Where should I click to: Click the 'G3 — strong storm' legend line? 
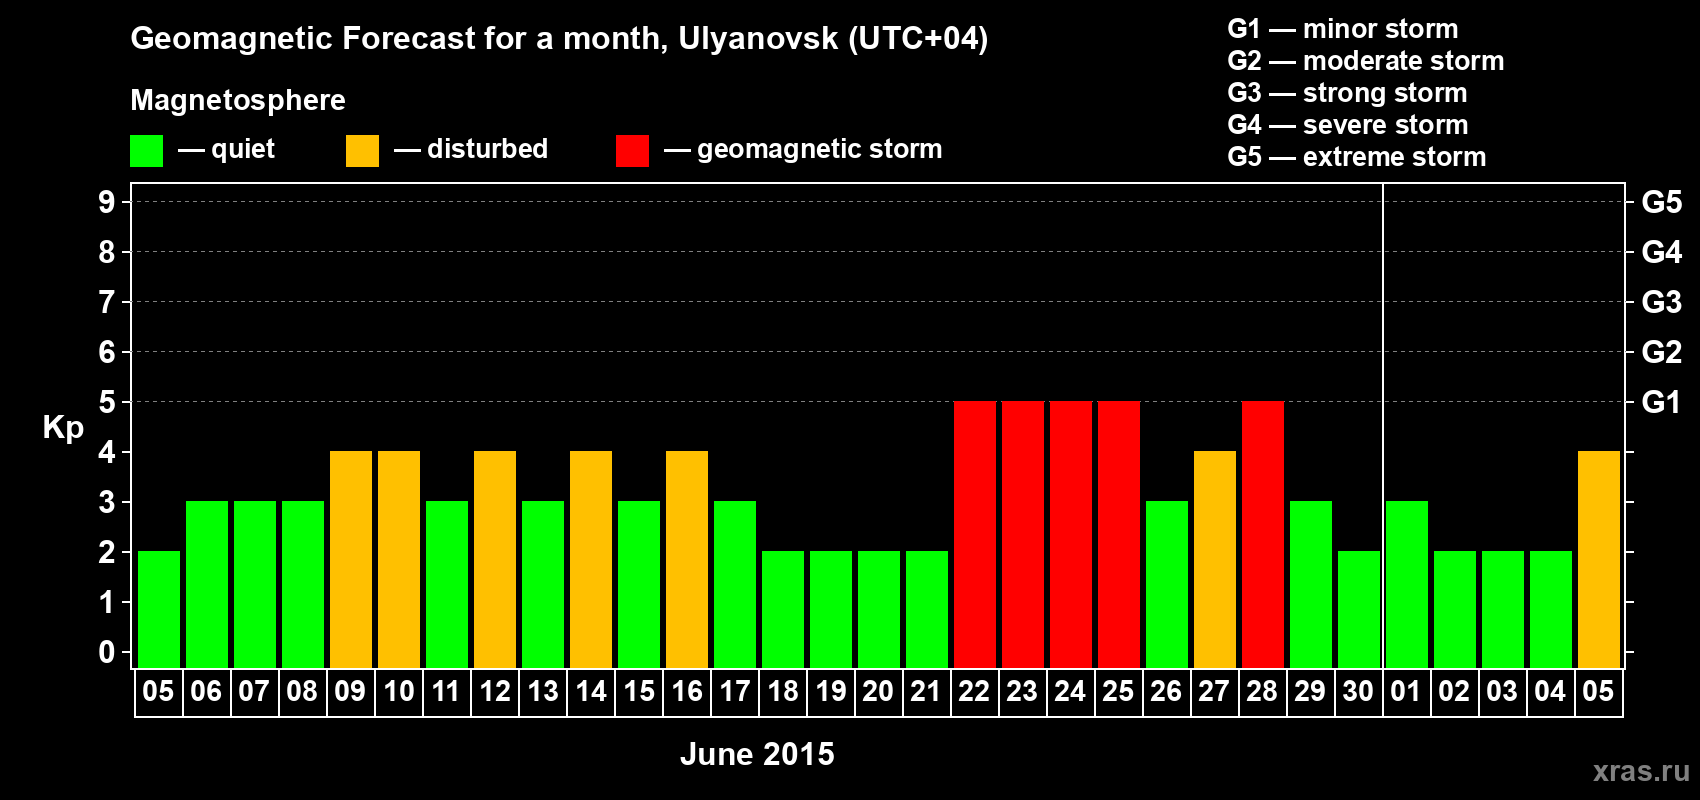[1347, 93]
